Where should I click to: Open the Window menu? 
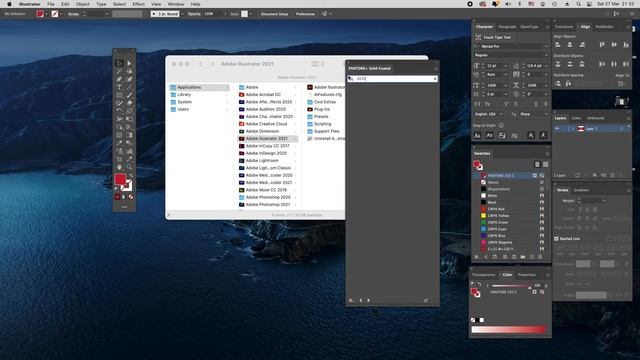coord(176,4)
